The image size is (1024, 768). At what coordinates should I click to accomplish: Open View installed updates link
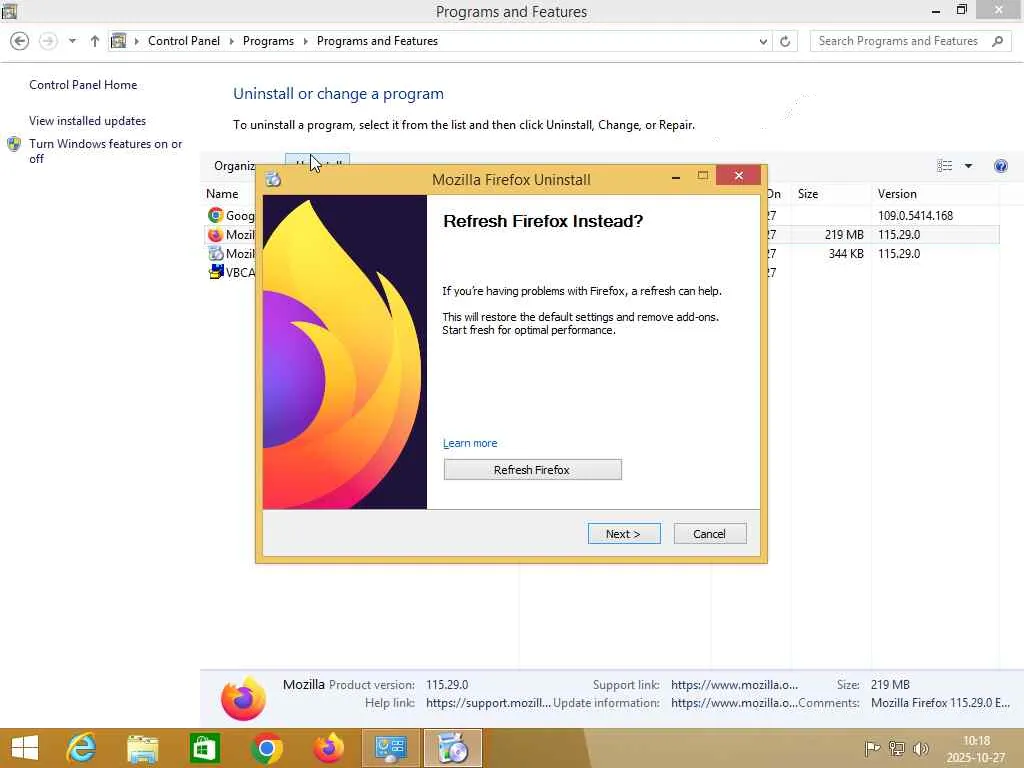88,121
